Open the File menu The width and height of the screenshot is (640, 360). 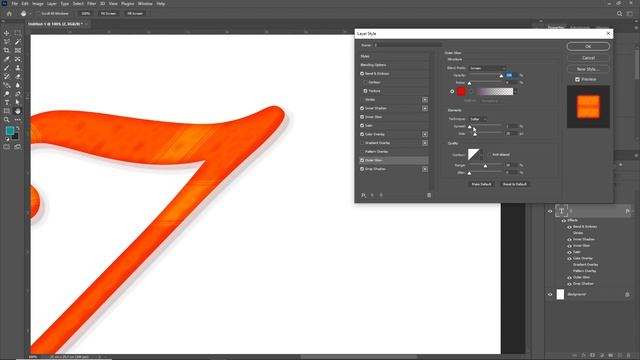(x=15, y=4)
